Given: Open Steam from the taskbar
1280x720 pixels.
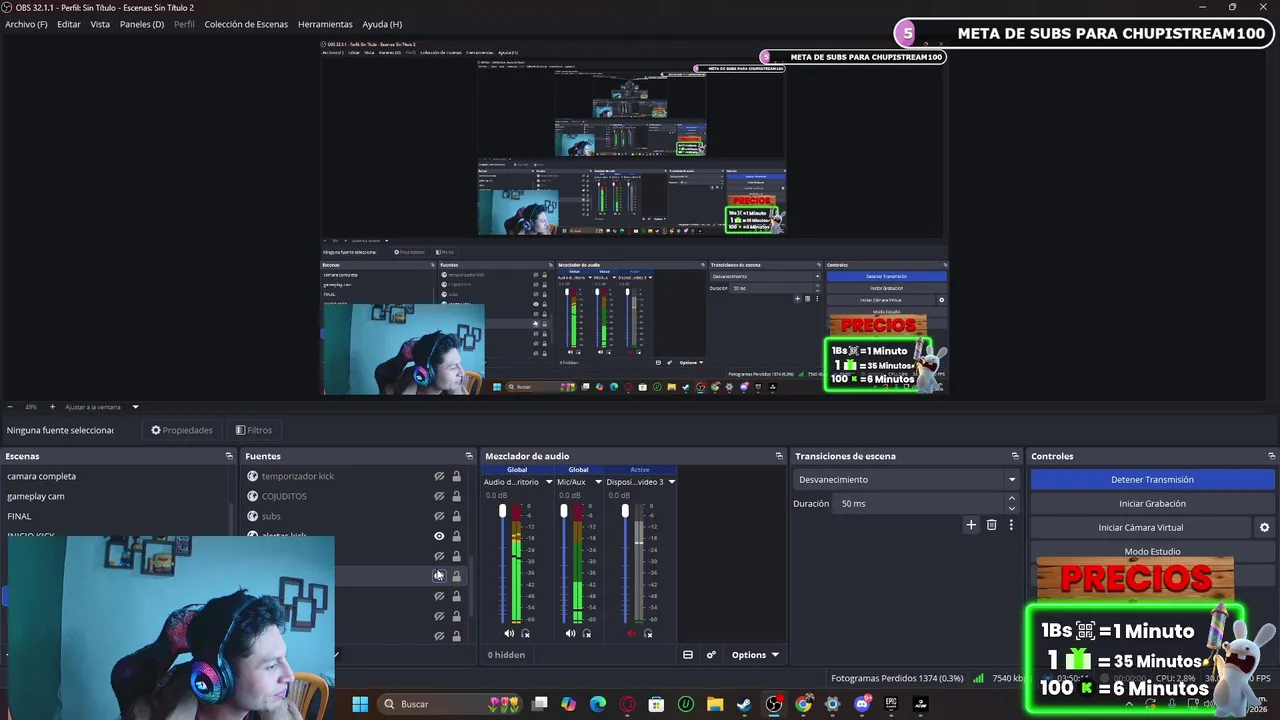Looking at the screenshot, I should click(x=744, y=704).
